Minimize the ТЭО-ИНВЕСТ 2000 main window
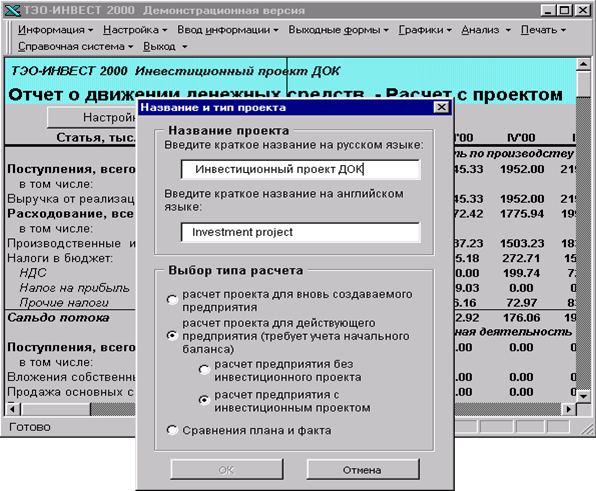This screenshot has width=596, height=491. tap(548, 10)
